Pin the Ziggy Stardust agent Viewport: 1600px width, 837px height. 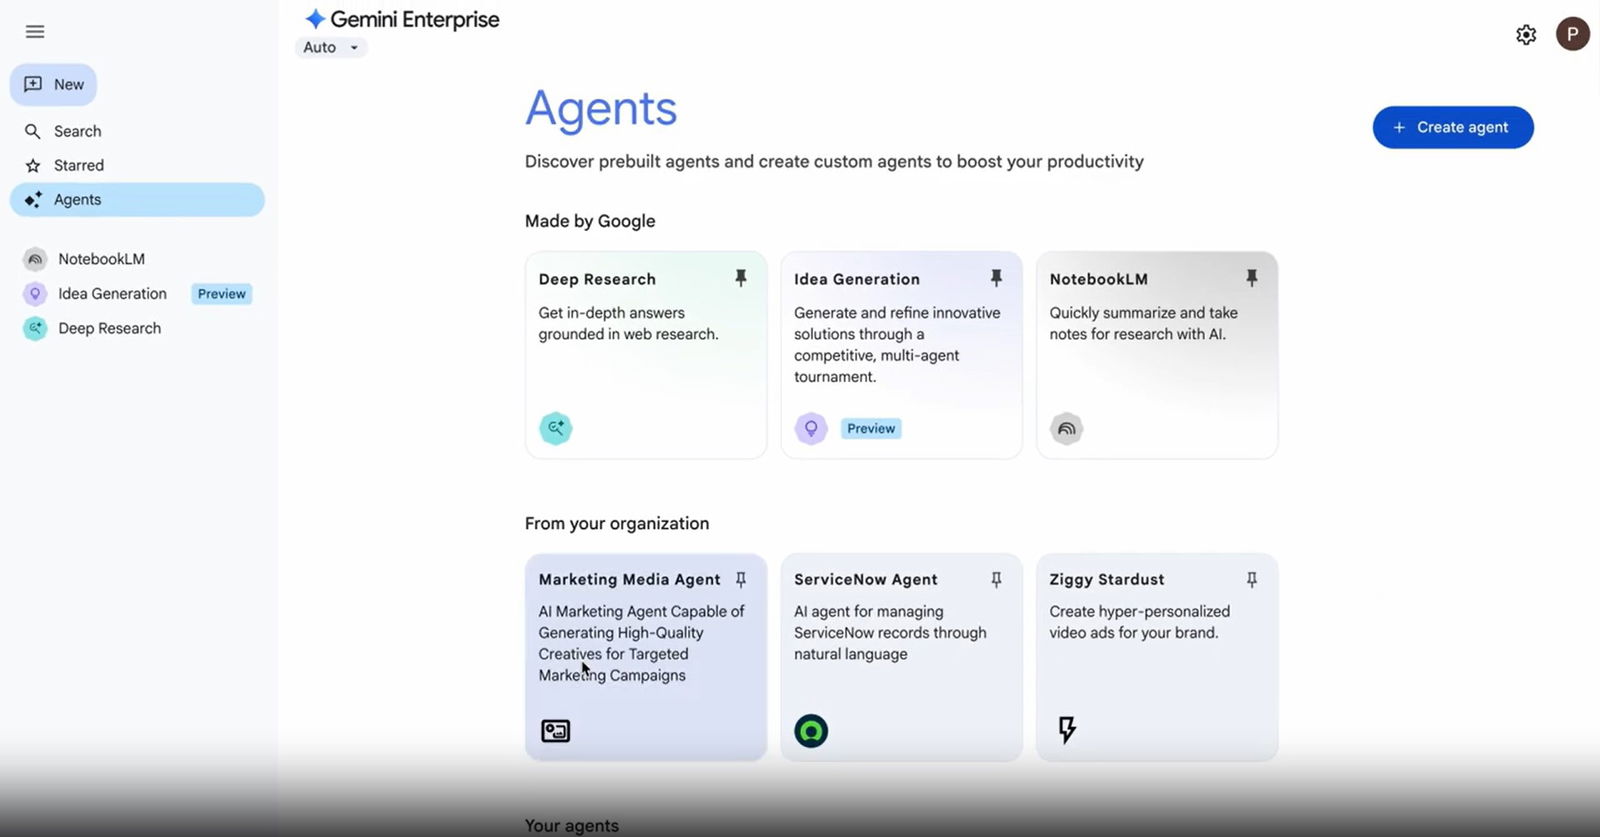(1252, 580)
